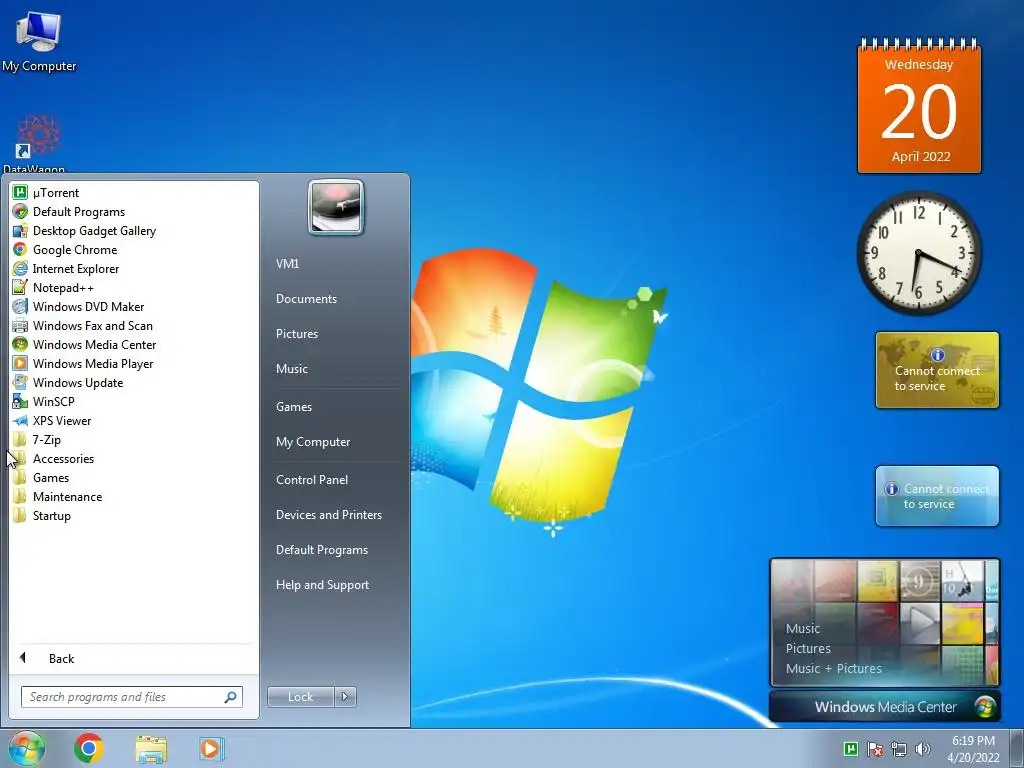Click the Lock button
Screen dimensions: 1024x768
(x=300, y=697)
